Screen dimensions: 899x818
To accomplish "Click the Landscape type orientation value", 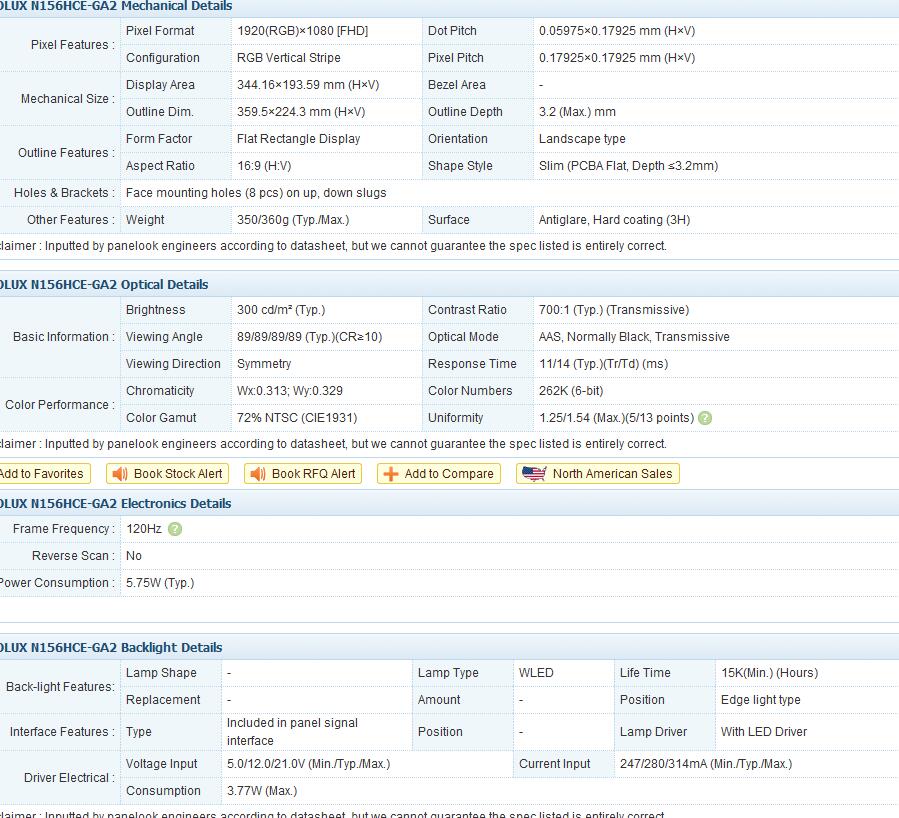I will [x=582, y=139].
